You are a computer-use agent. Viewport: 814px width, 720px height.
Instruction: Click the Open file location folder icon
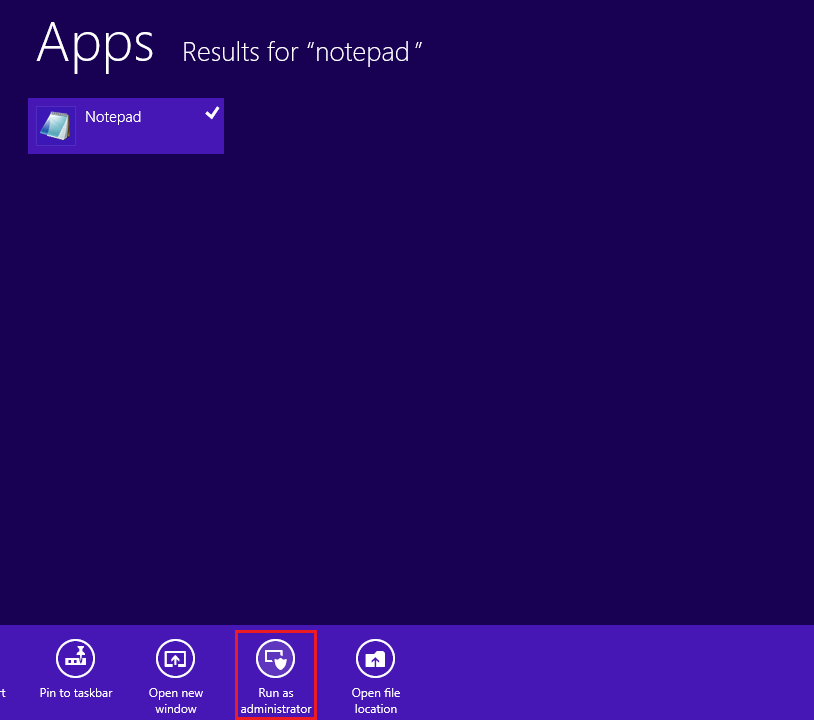click(375, 658)
